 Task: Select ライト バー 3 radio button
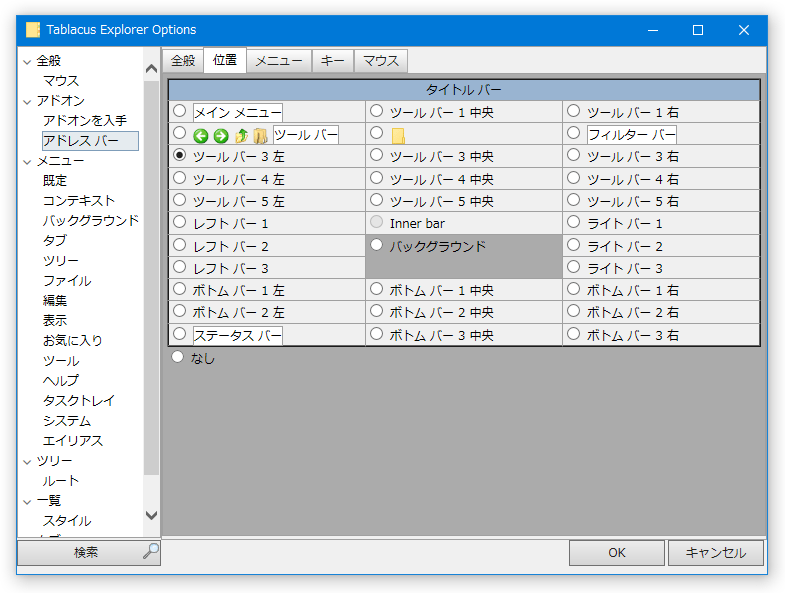coord(574,267)
